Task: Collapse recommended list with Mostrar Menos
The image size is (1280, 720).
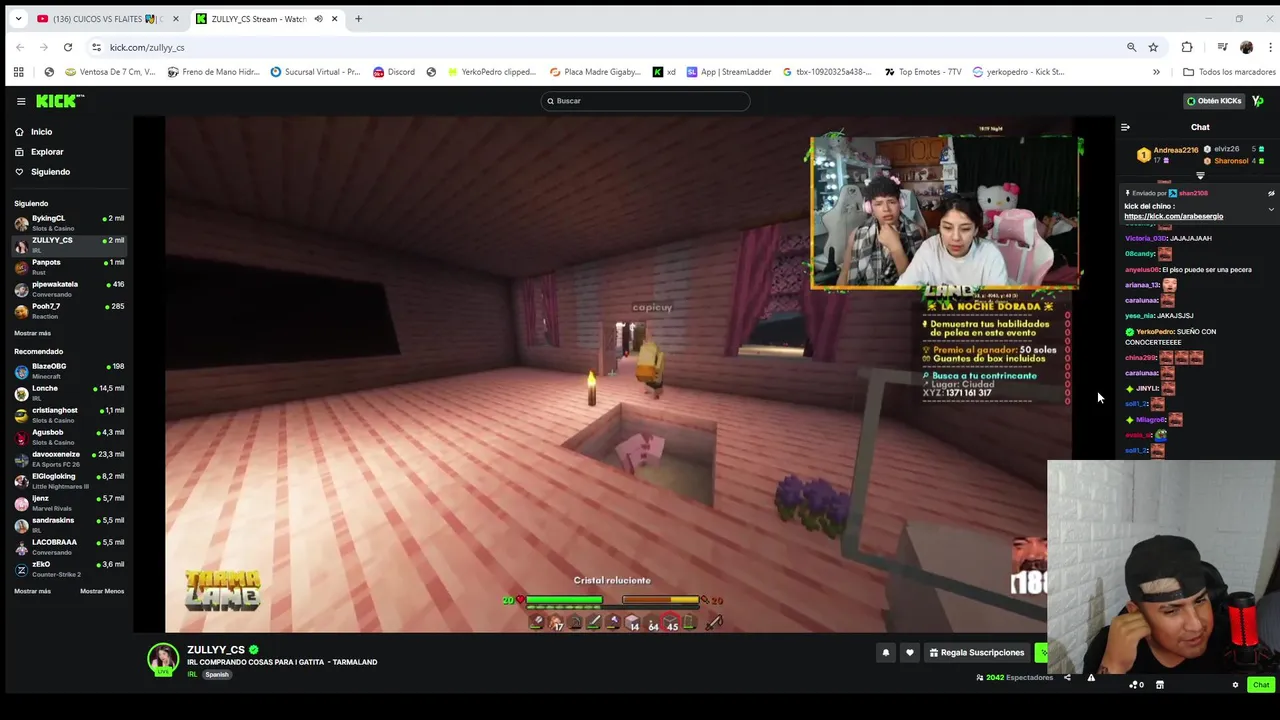Action: pyautogui.click(x=102, y=591)
